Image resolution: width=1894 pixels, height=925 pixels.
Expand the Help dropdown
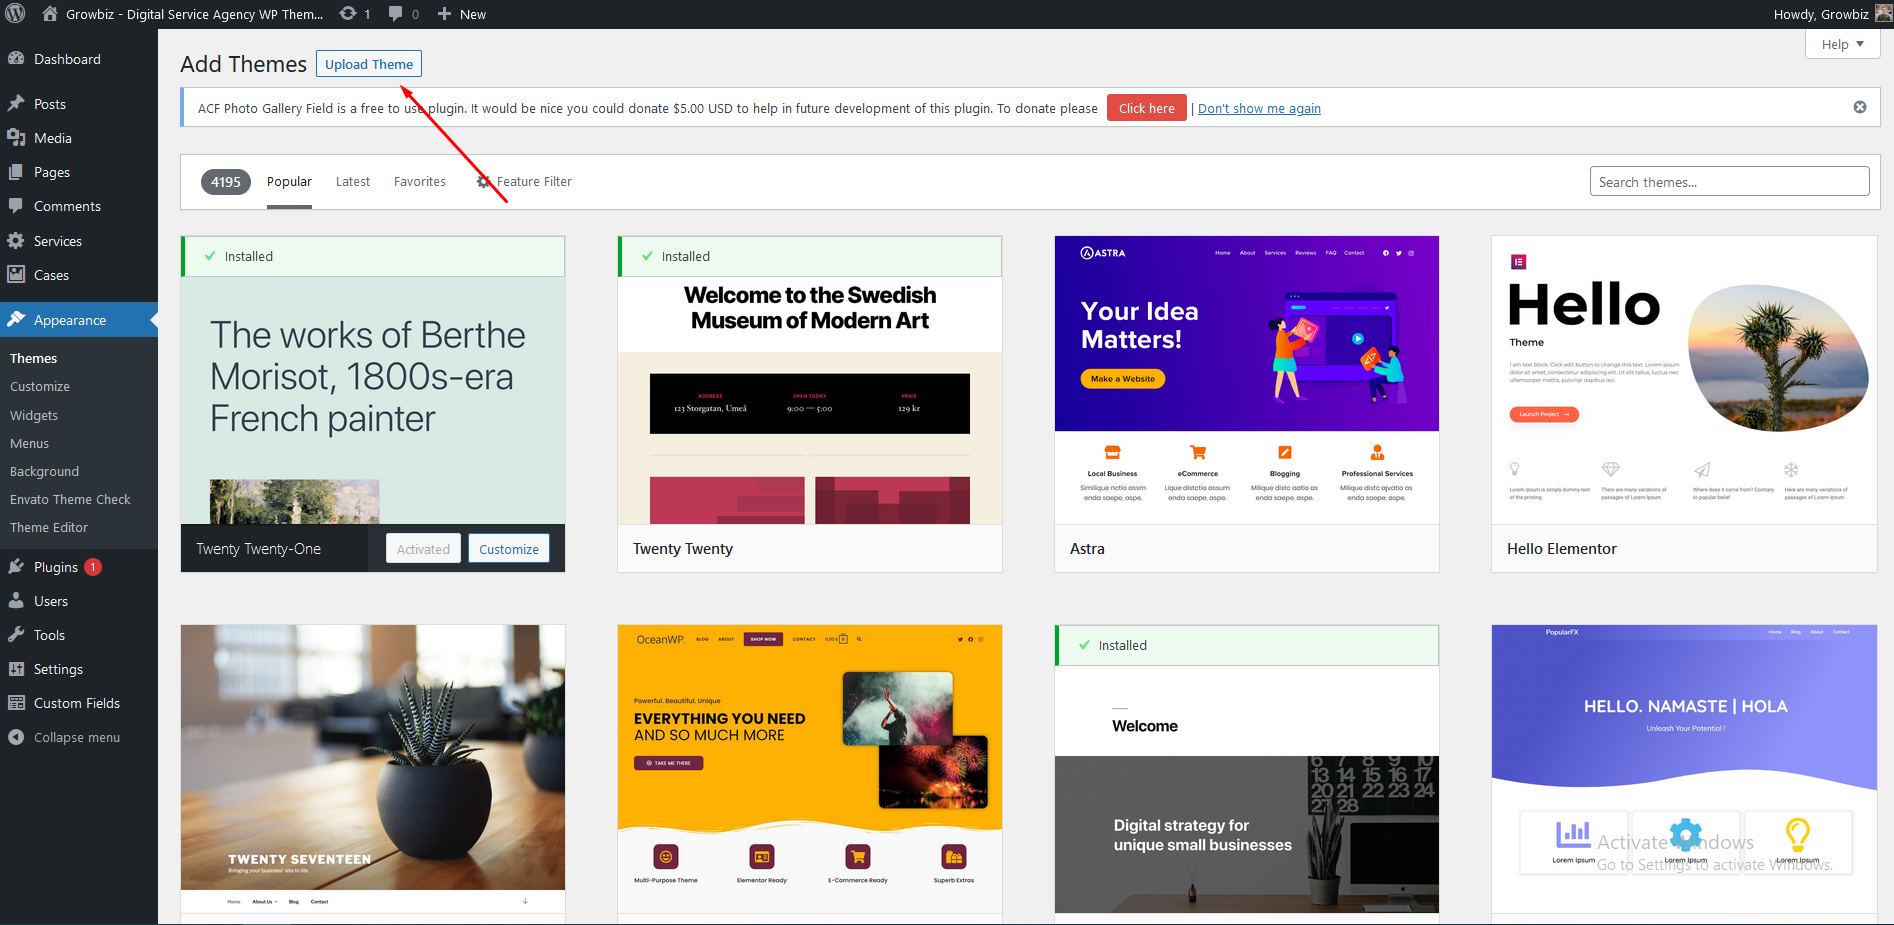[x=1842, y=44]
